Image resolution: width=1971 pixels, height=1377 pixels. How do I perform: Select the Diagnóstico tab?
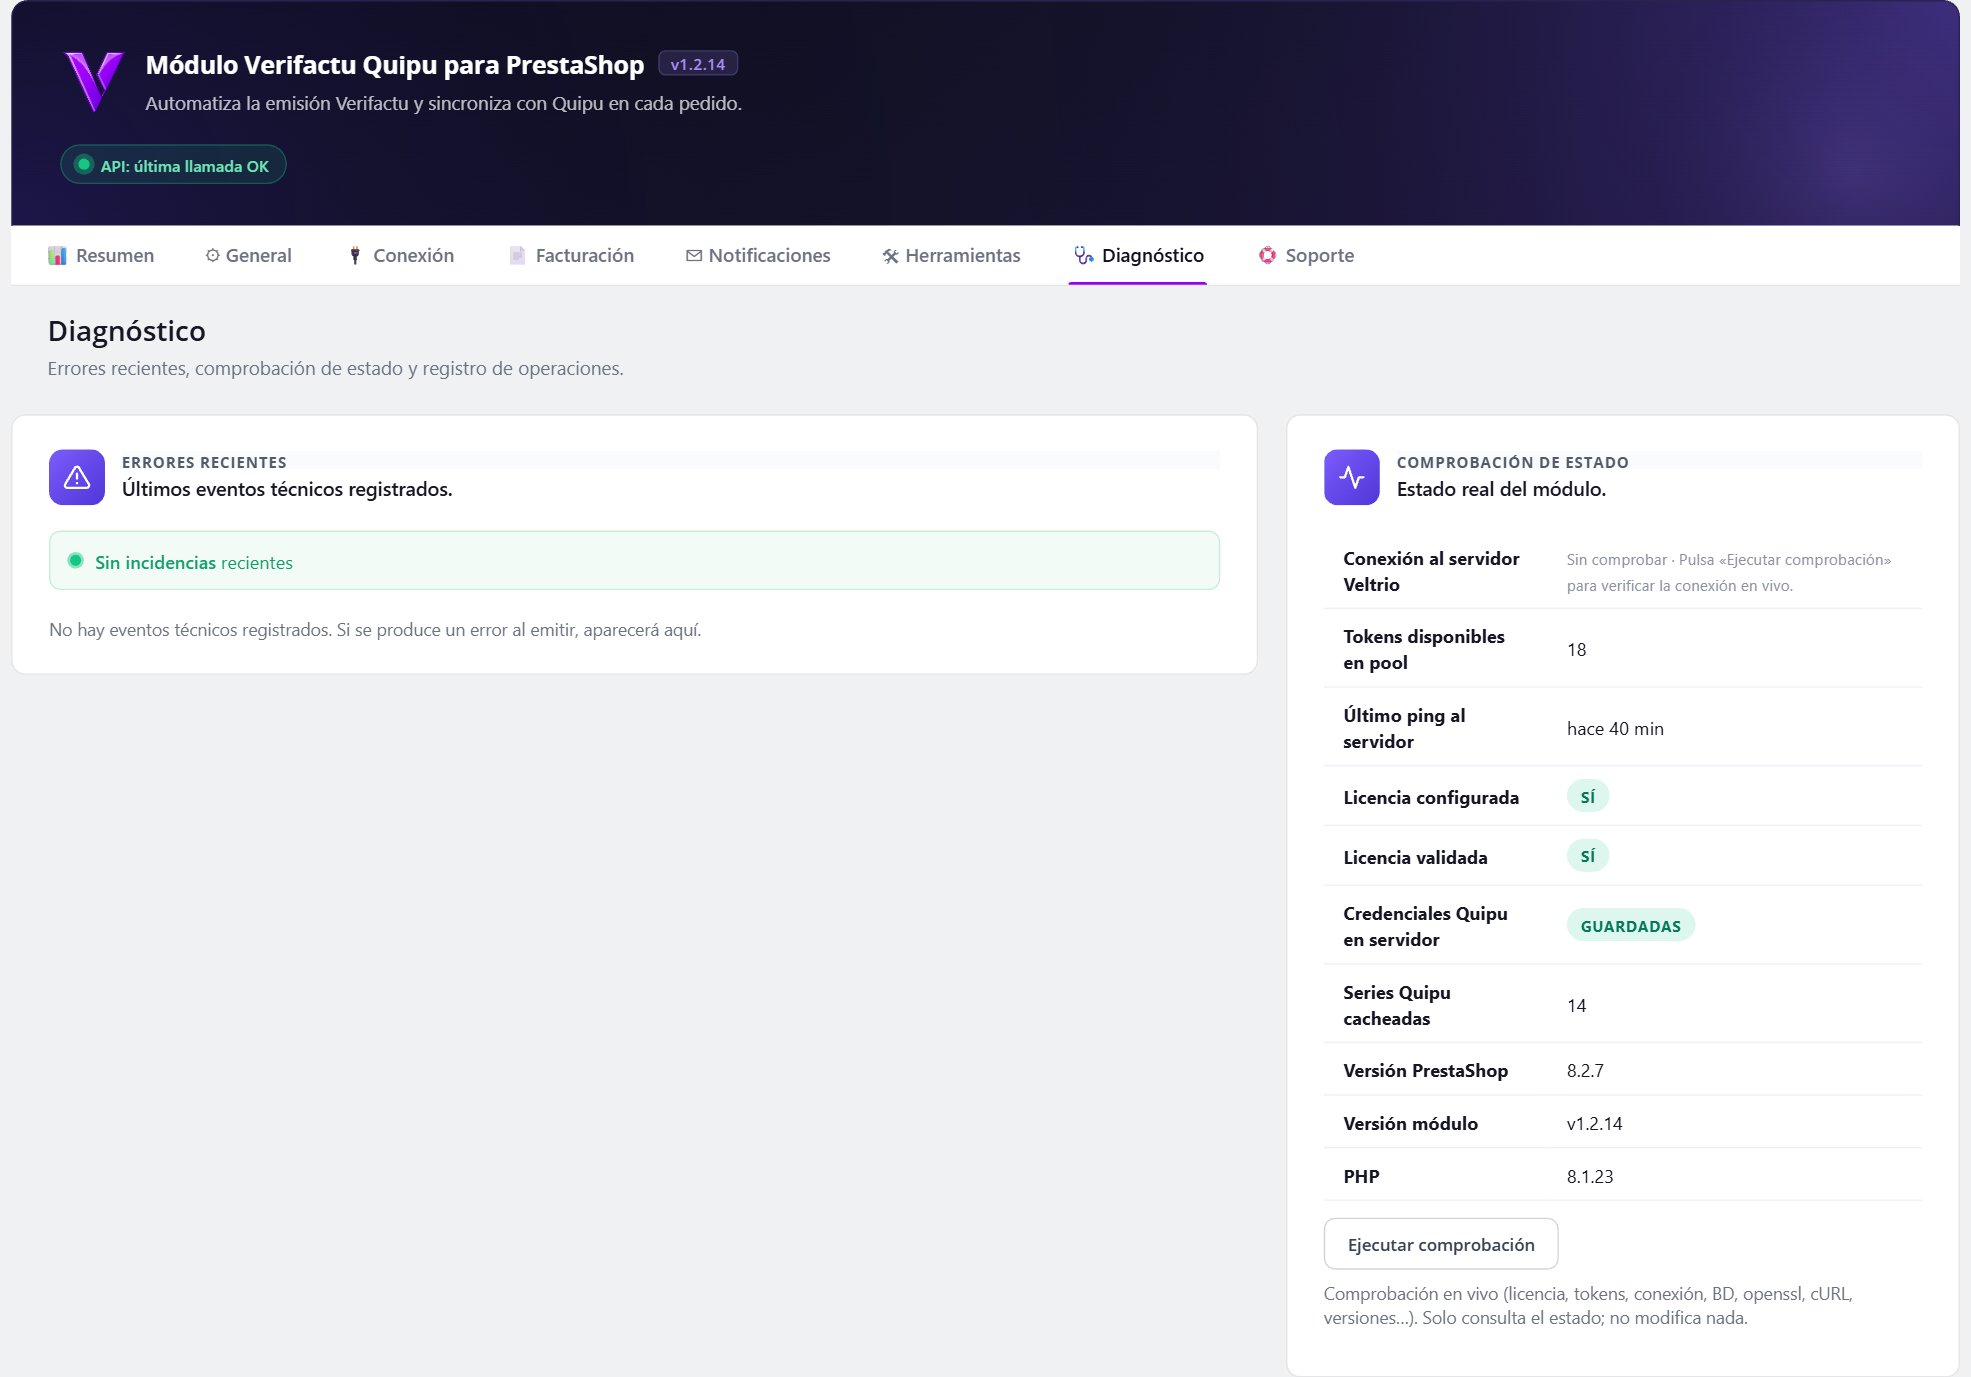pyautogui.click(x=1138, y=256)
